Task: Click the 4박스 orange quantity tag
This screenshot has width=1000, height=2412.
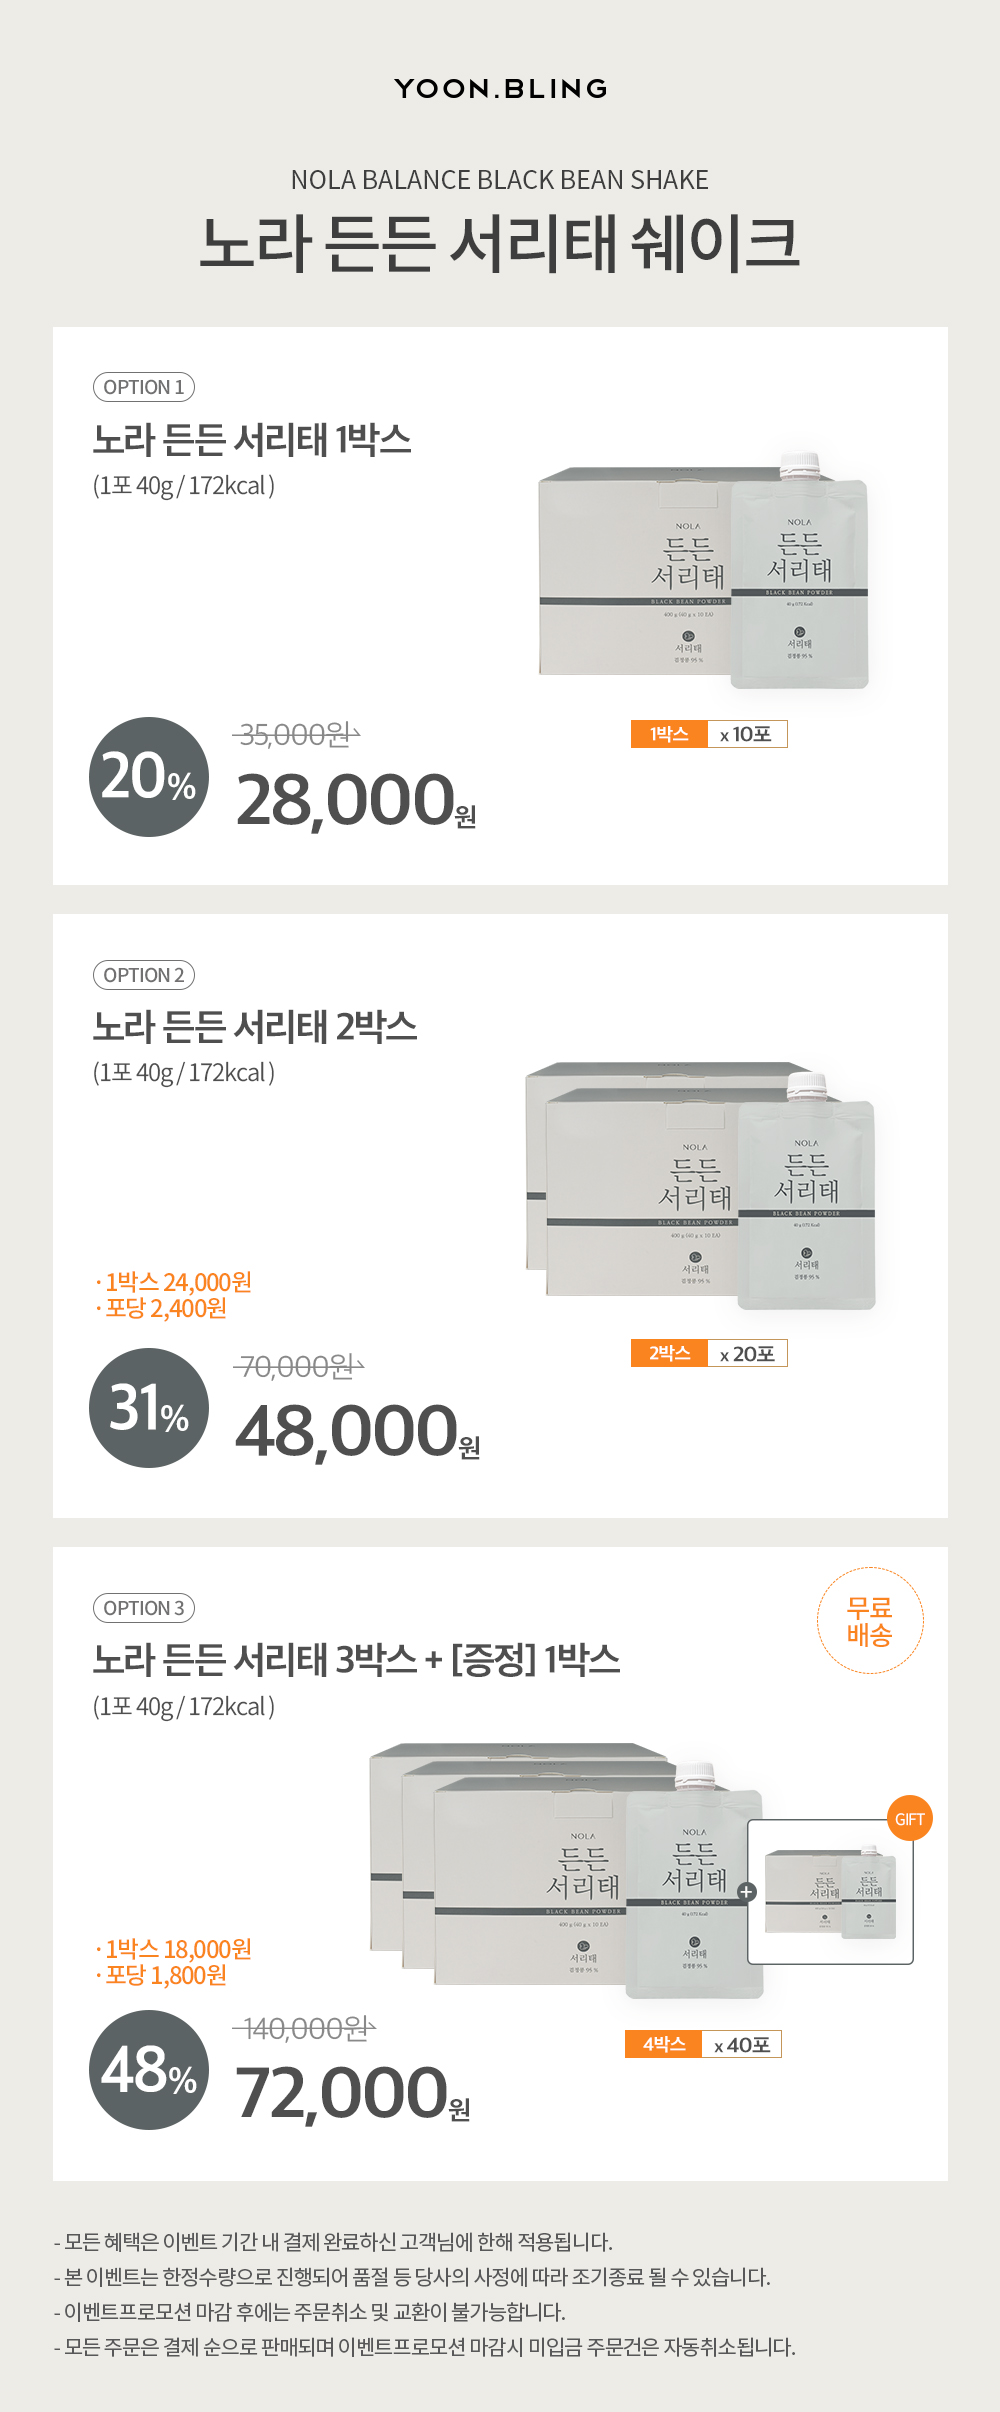Action: coord(663,2044)
